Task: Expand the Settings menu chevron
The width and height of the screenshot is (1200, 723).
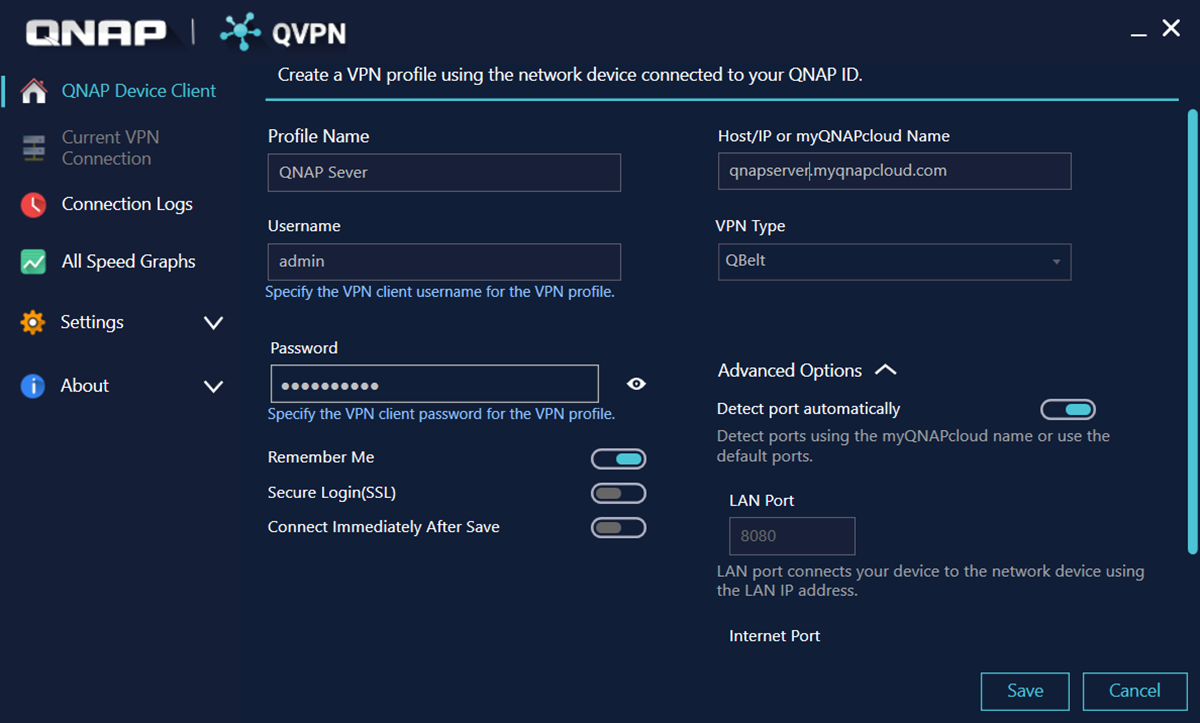Action: point(213,322)
